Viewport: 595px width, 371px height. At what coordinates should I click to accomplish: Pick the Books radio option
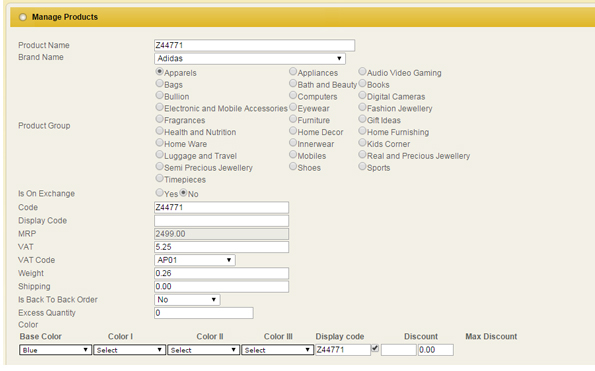click(x=362, y=83)
